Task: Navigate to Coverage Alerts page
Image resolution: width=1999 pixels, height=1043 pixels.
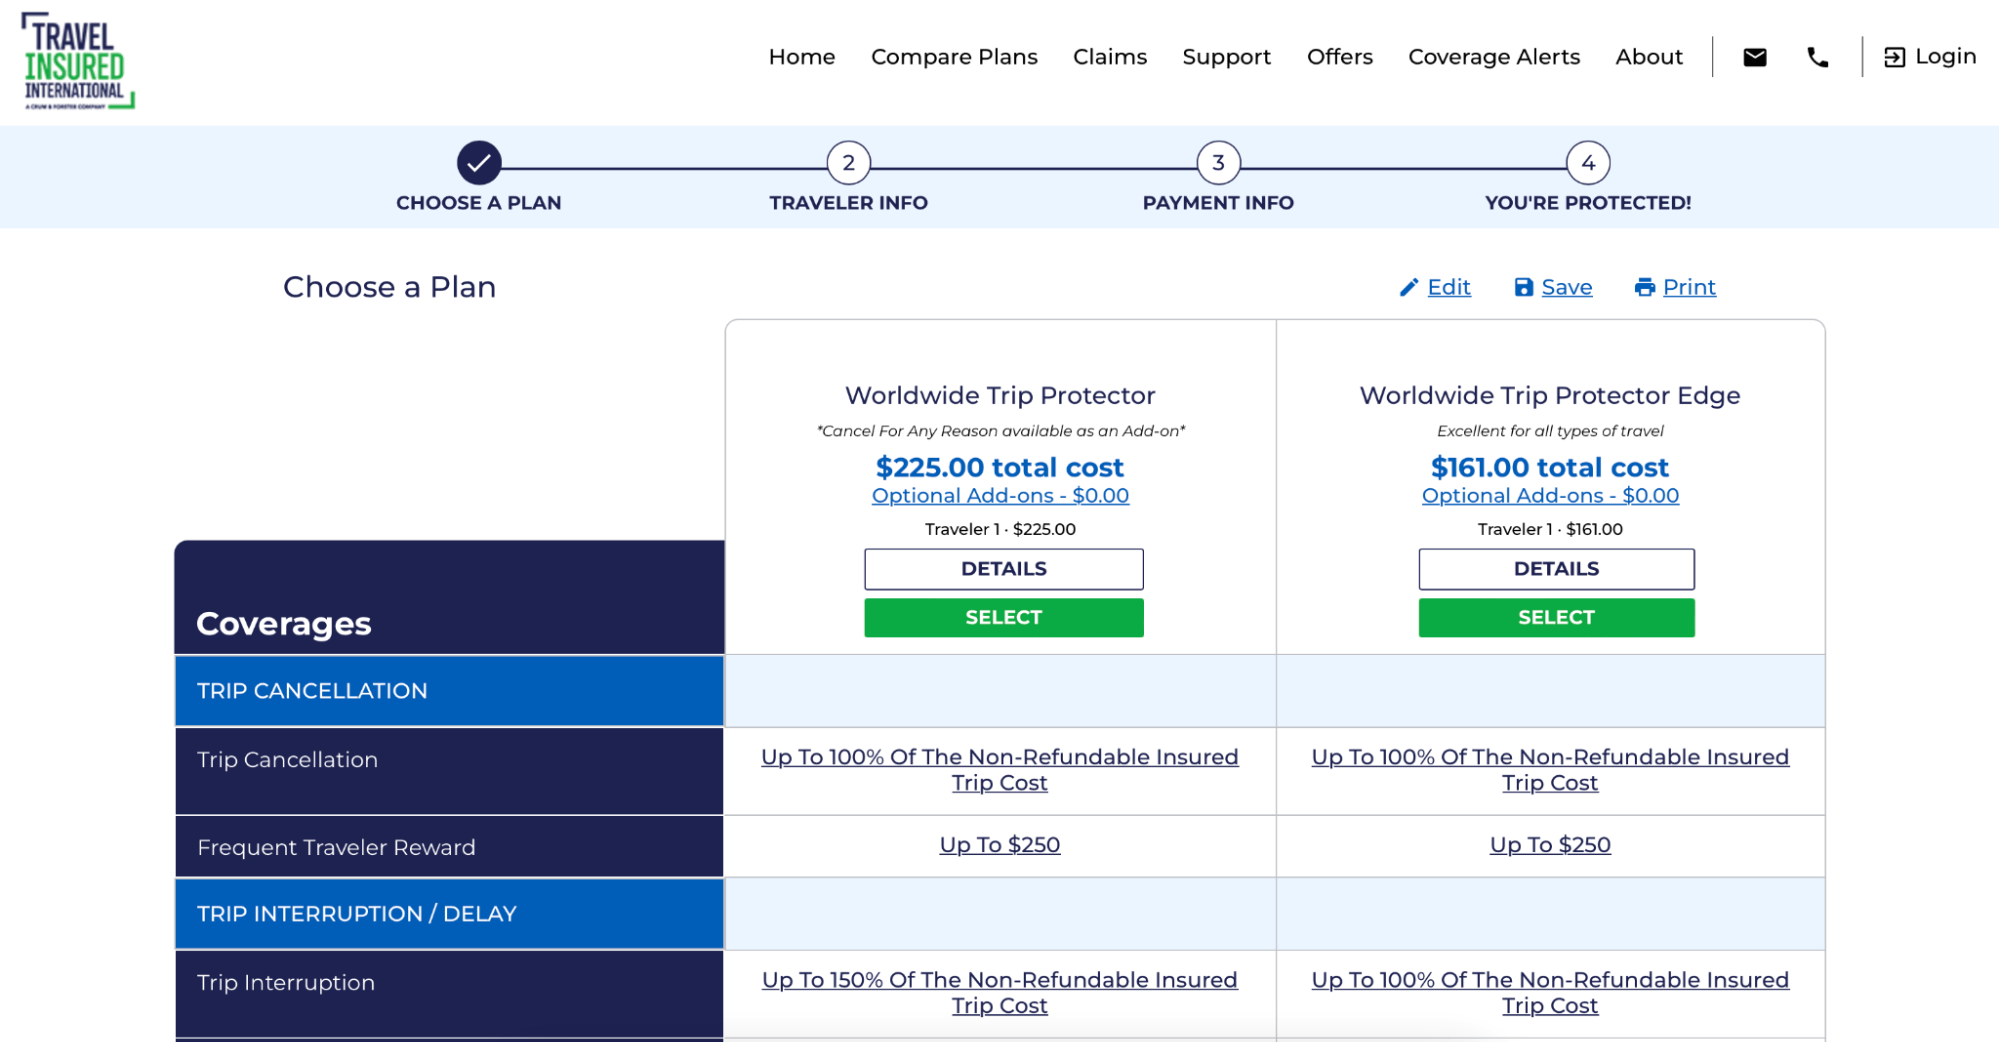Action: [1493, 57]
